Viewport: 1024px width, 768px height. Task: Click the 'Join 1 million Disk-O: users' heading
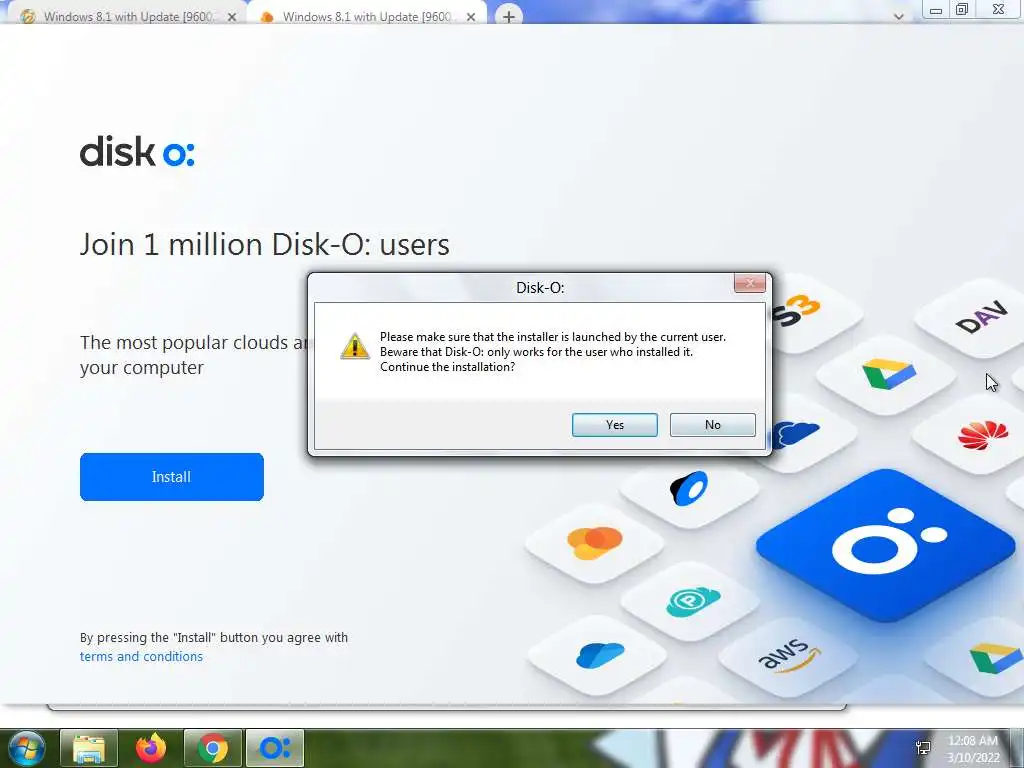(264, 245)
